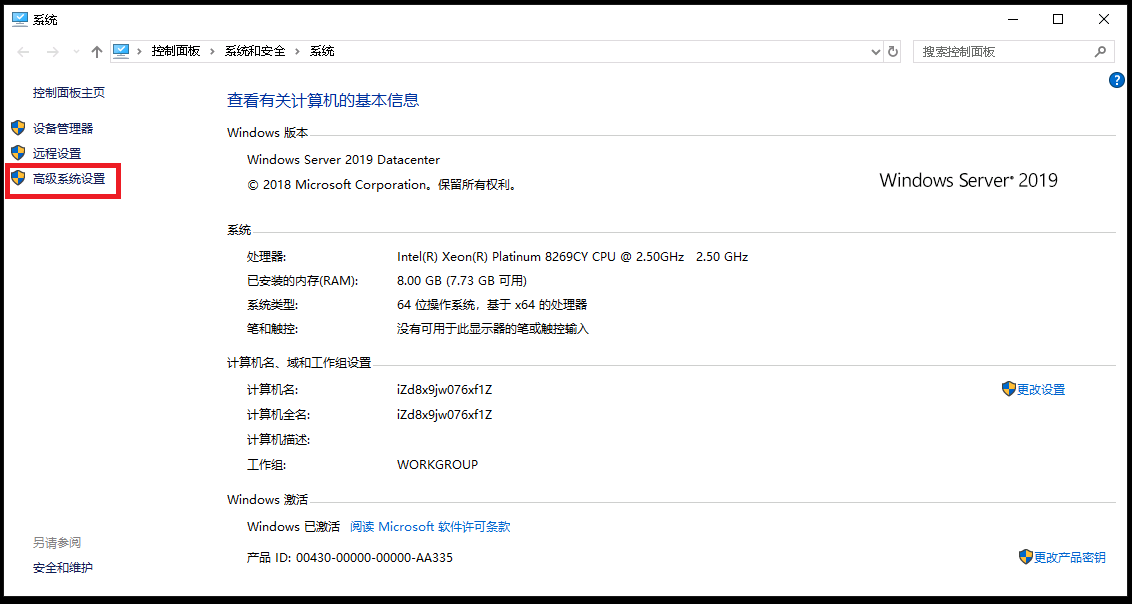Click the shield icon beside 远程设置

pos(18,153)
